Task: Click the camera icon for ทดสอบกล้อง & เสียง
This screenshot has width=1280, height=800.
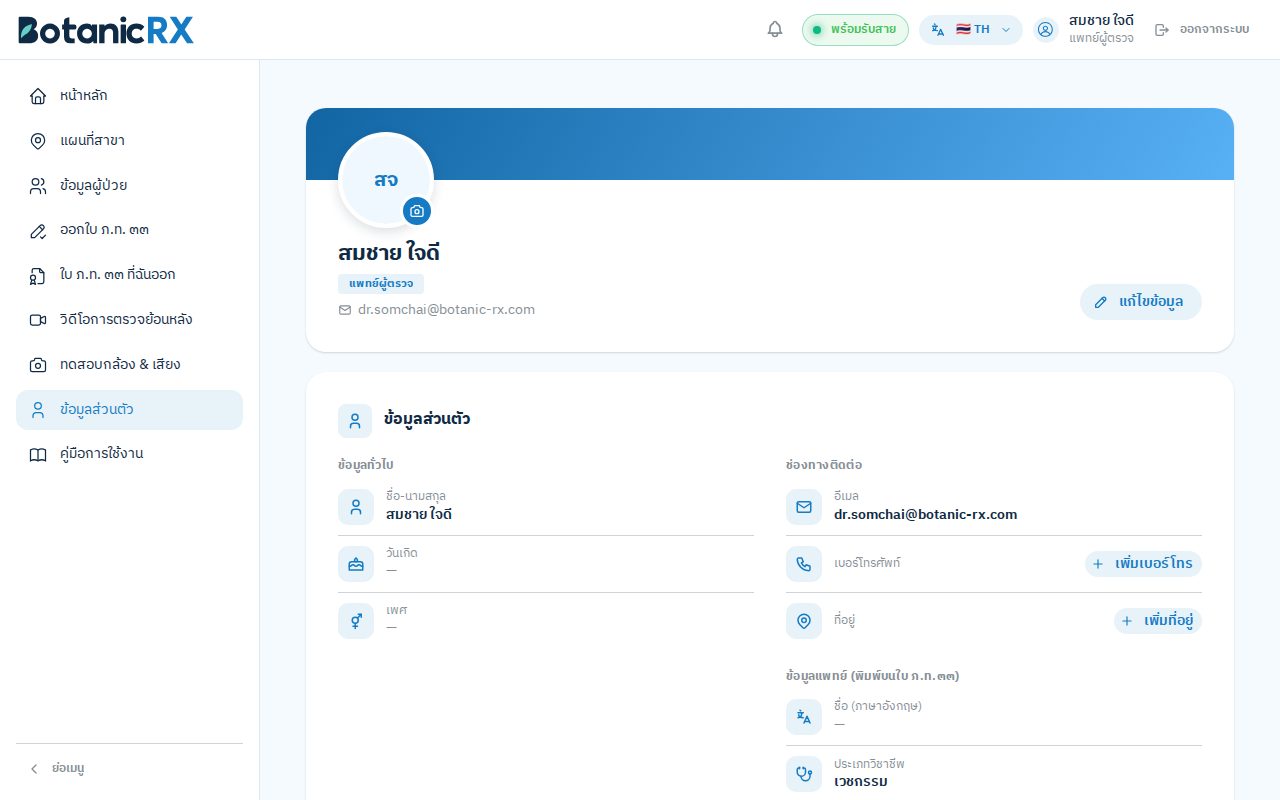Action: point(38,365)
